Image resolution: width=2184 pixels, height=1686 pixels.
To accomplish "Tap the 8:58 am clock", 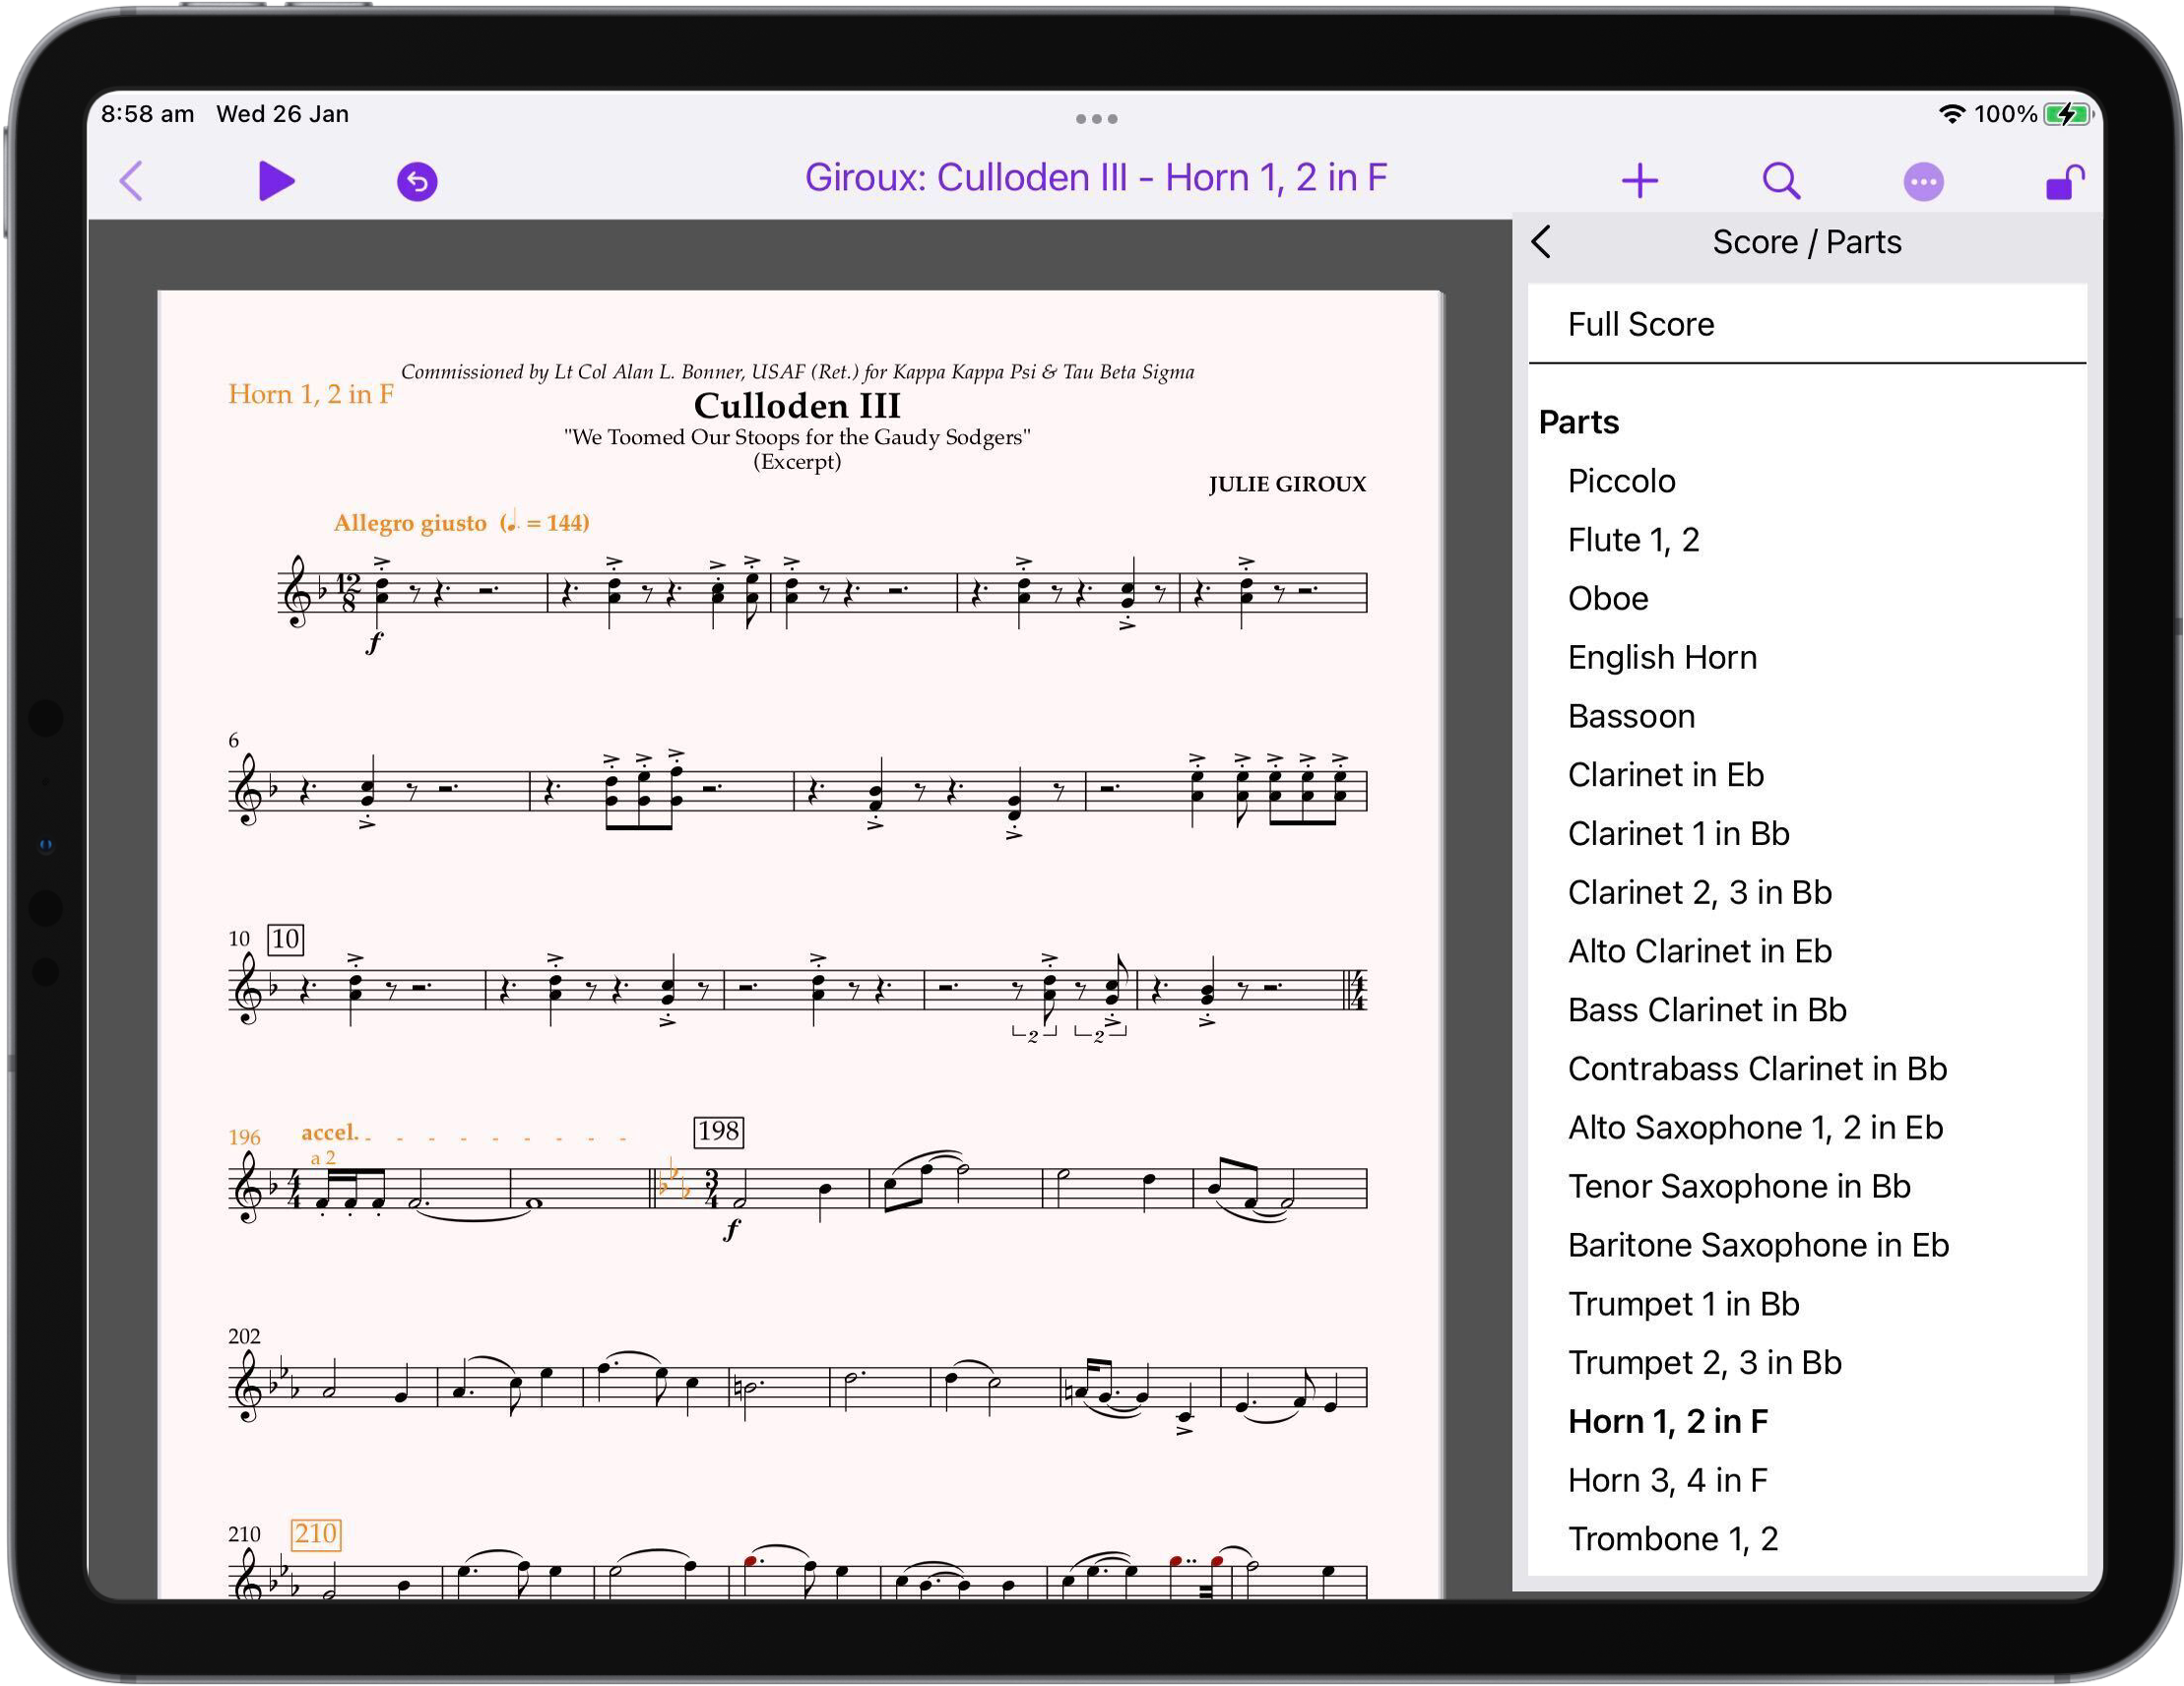I will 147,114.
